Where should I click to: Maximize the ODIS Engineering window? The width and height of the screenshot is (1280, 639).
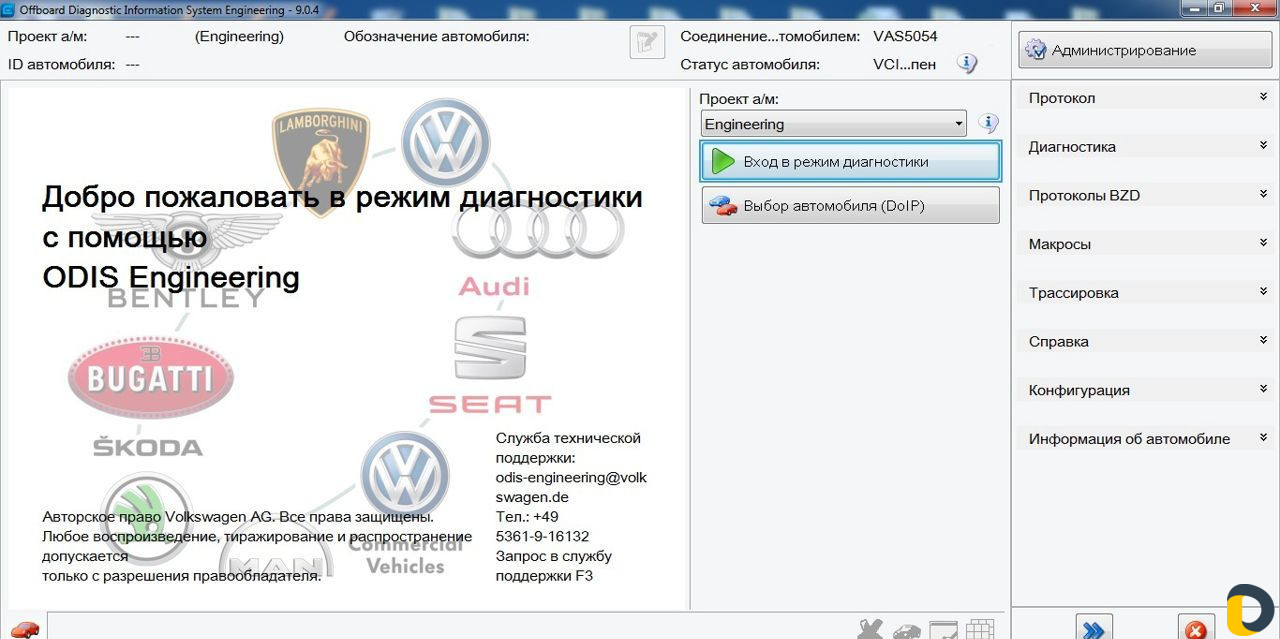[x=1219, y=8]
